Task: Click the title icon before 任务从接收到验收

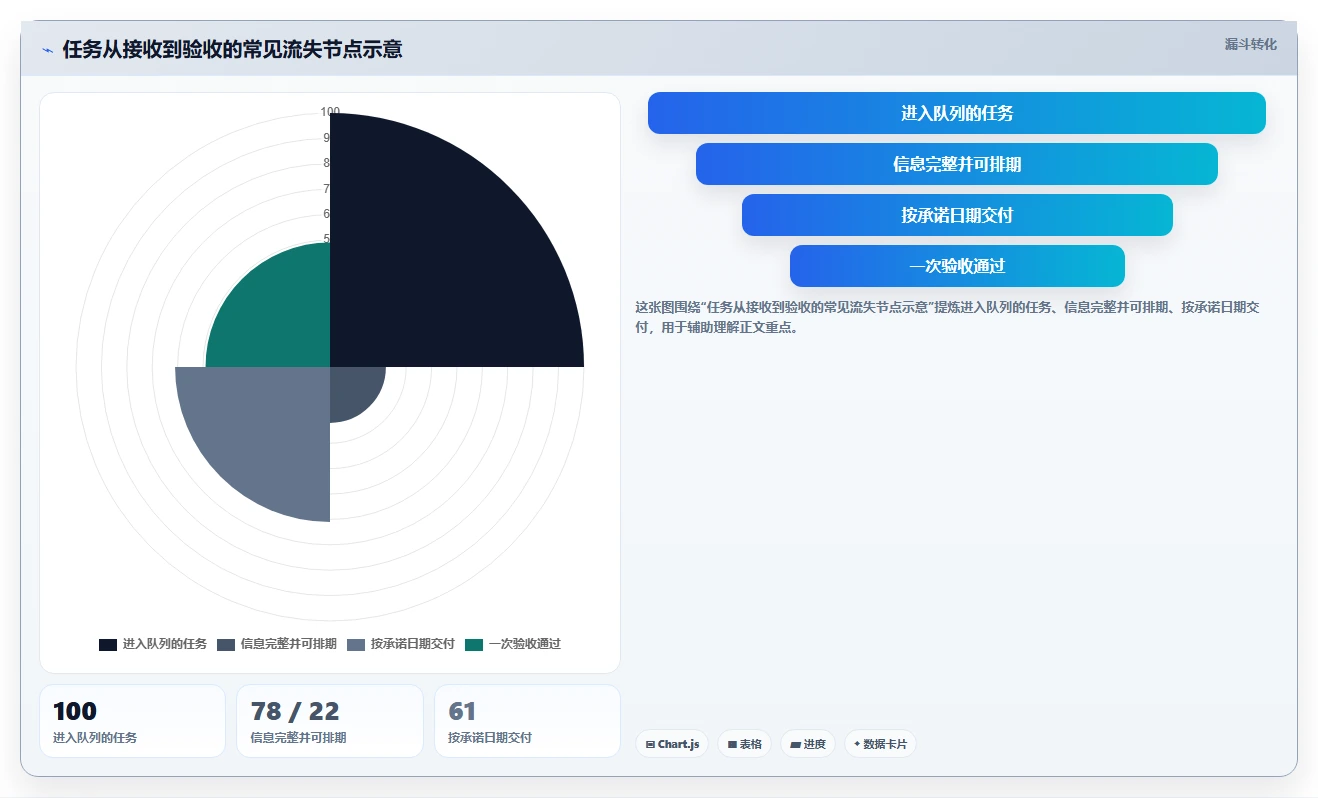Action: 47,50
